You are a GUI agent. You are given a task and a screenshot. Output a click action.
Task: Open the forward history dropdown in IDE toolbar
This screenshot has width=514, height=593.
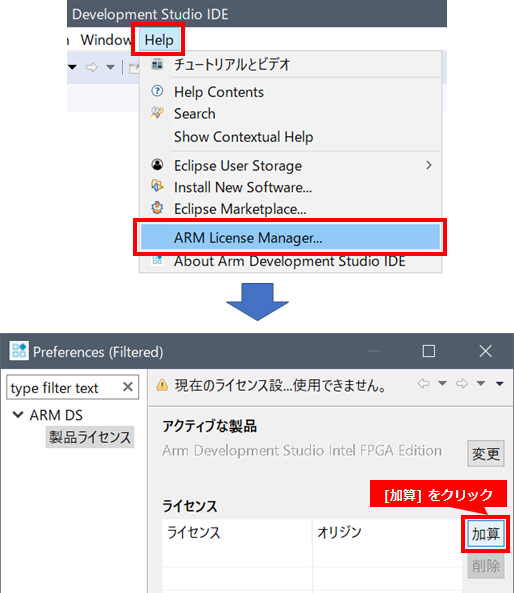110,67
